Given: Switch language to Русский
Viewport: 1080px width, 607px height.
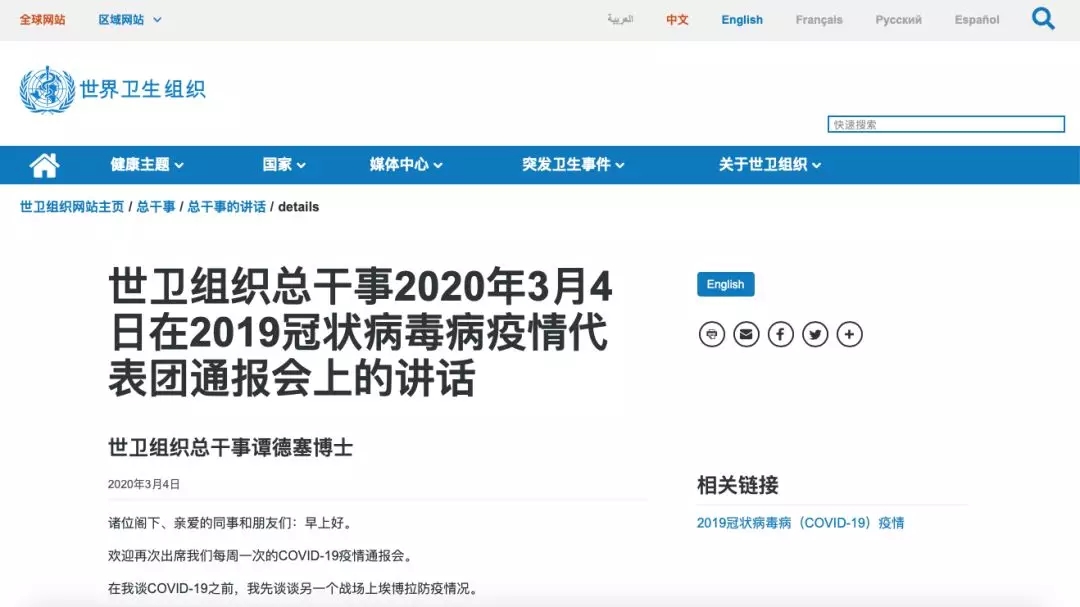Looking at the screenshot, I should pyautogui.click(x=898, y=20).
